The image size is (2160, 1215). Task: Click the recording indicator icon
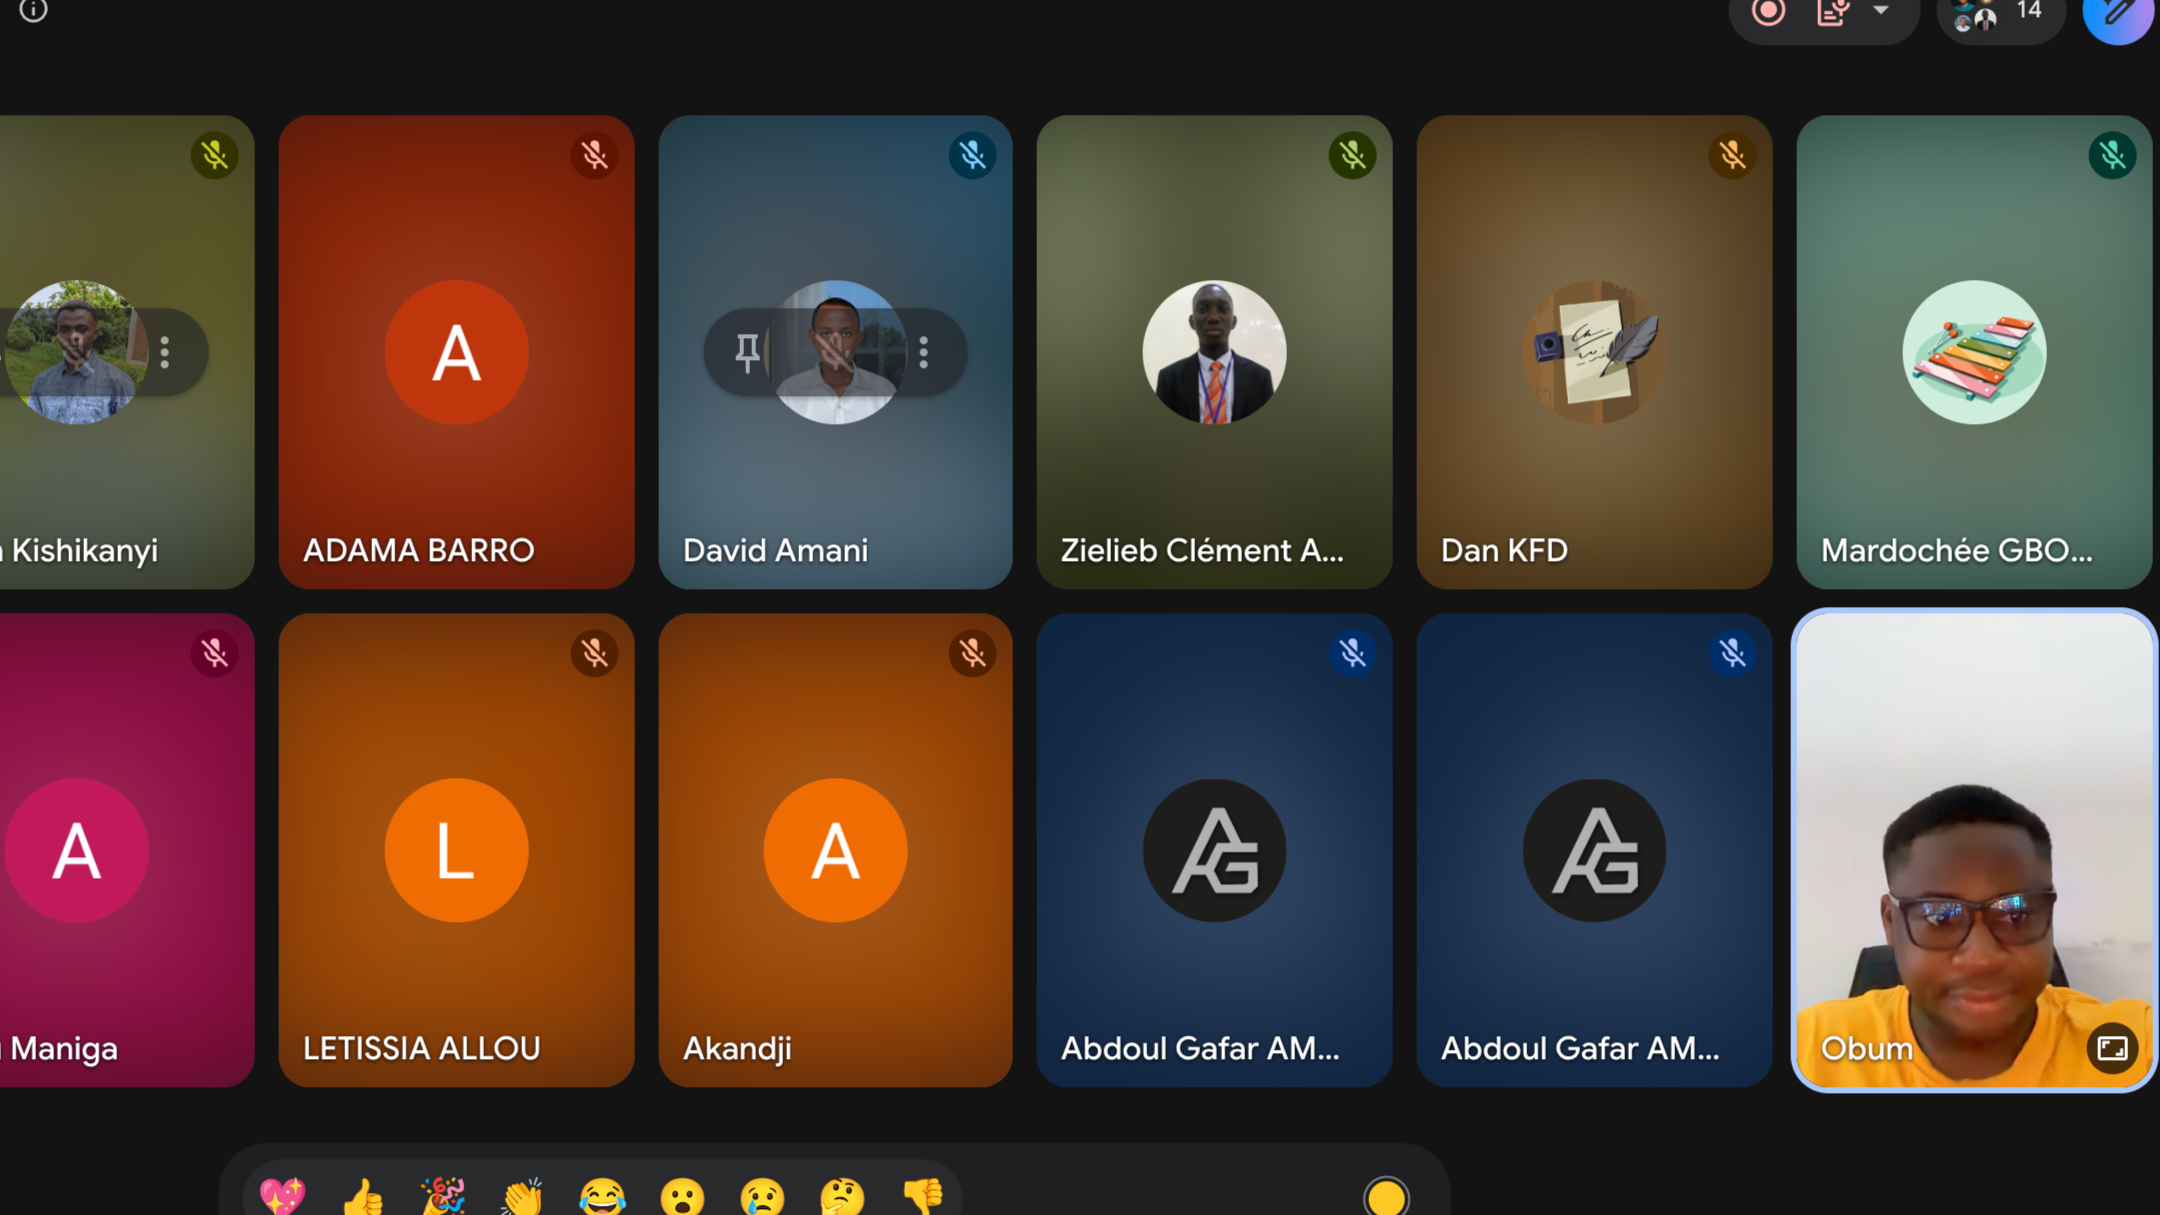tap(1768, 12)
